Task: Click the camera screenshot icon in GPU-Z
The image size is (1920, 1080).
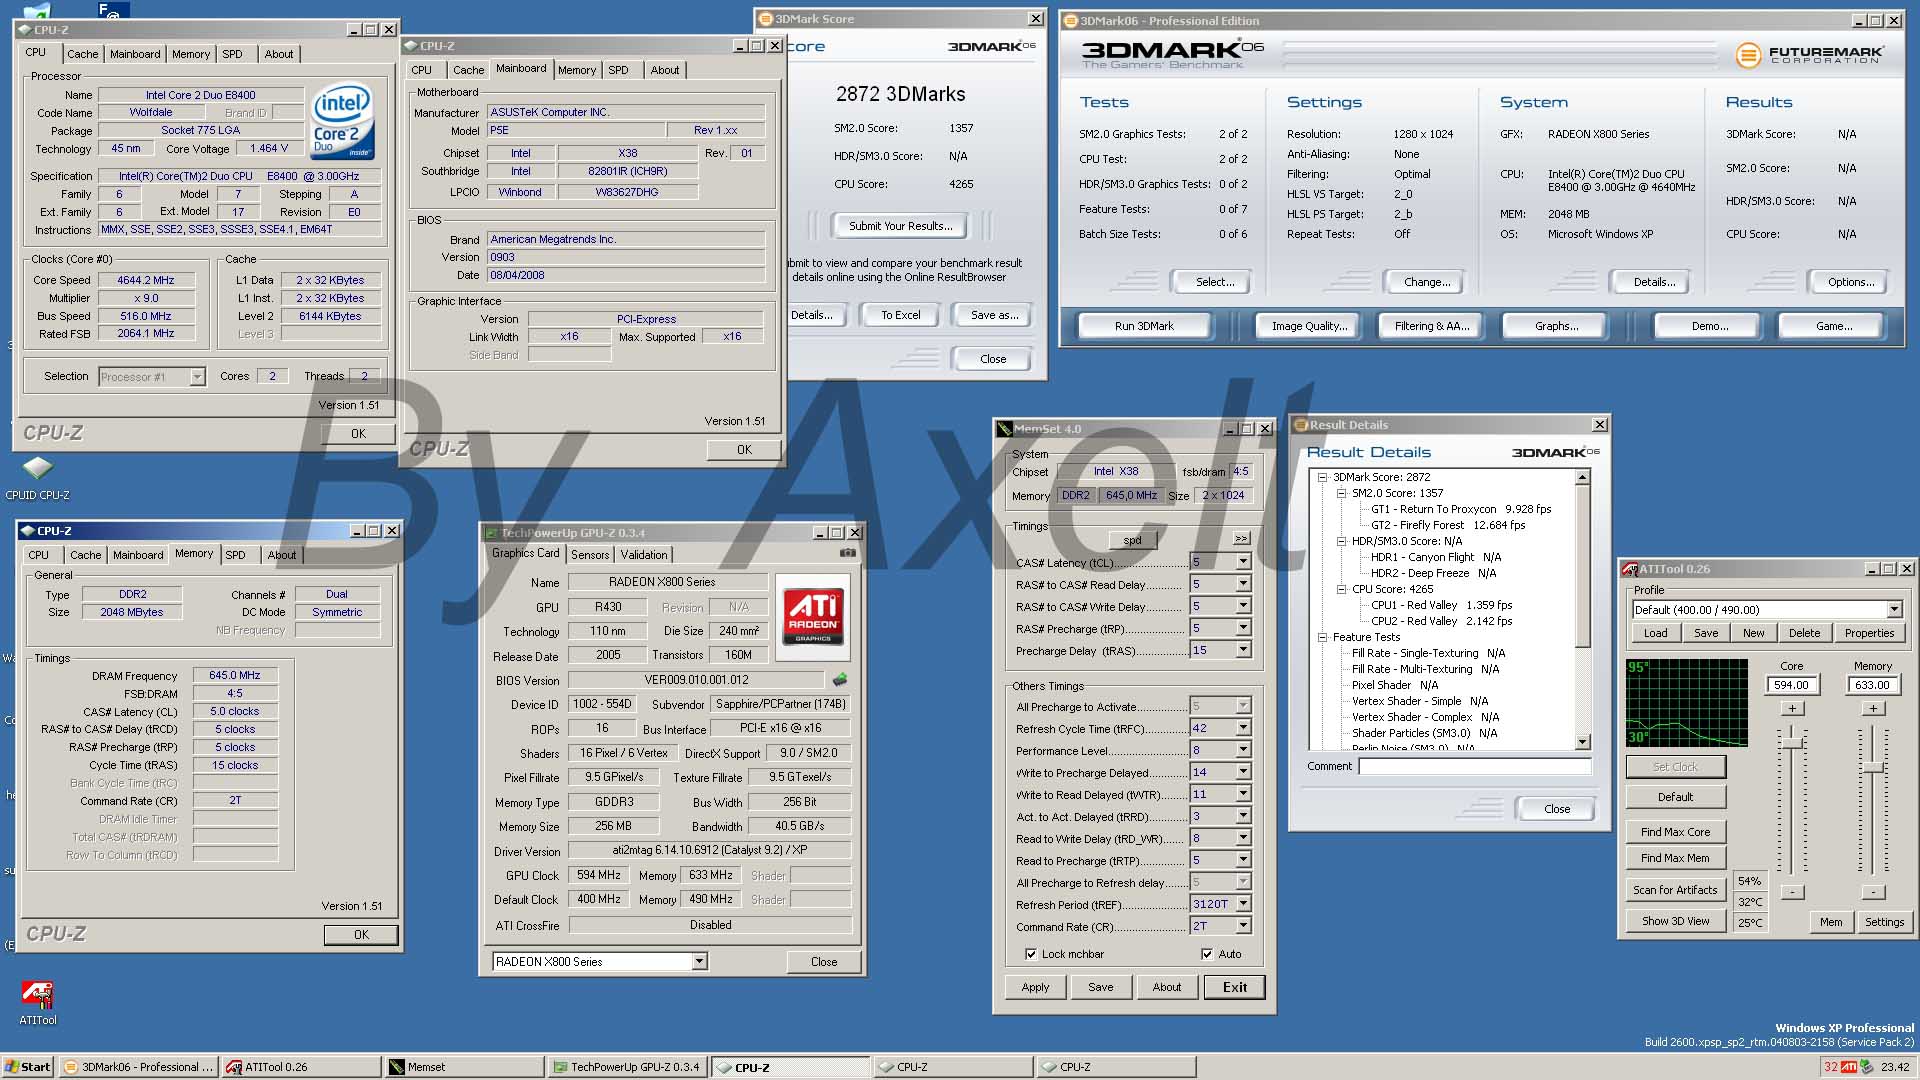Action: tap(847, 552)
